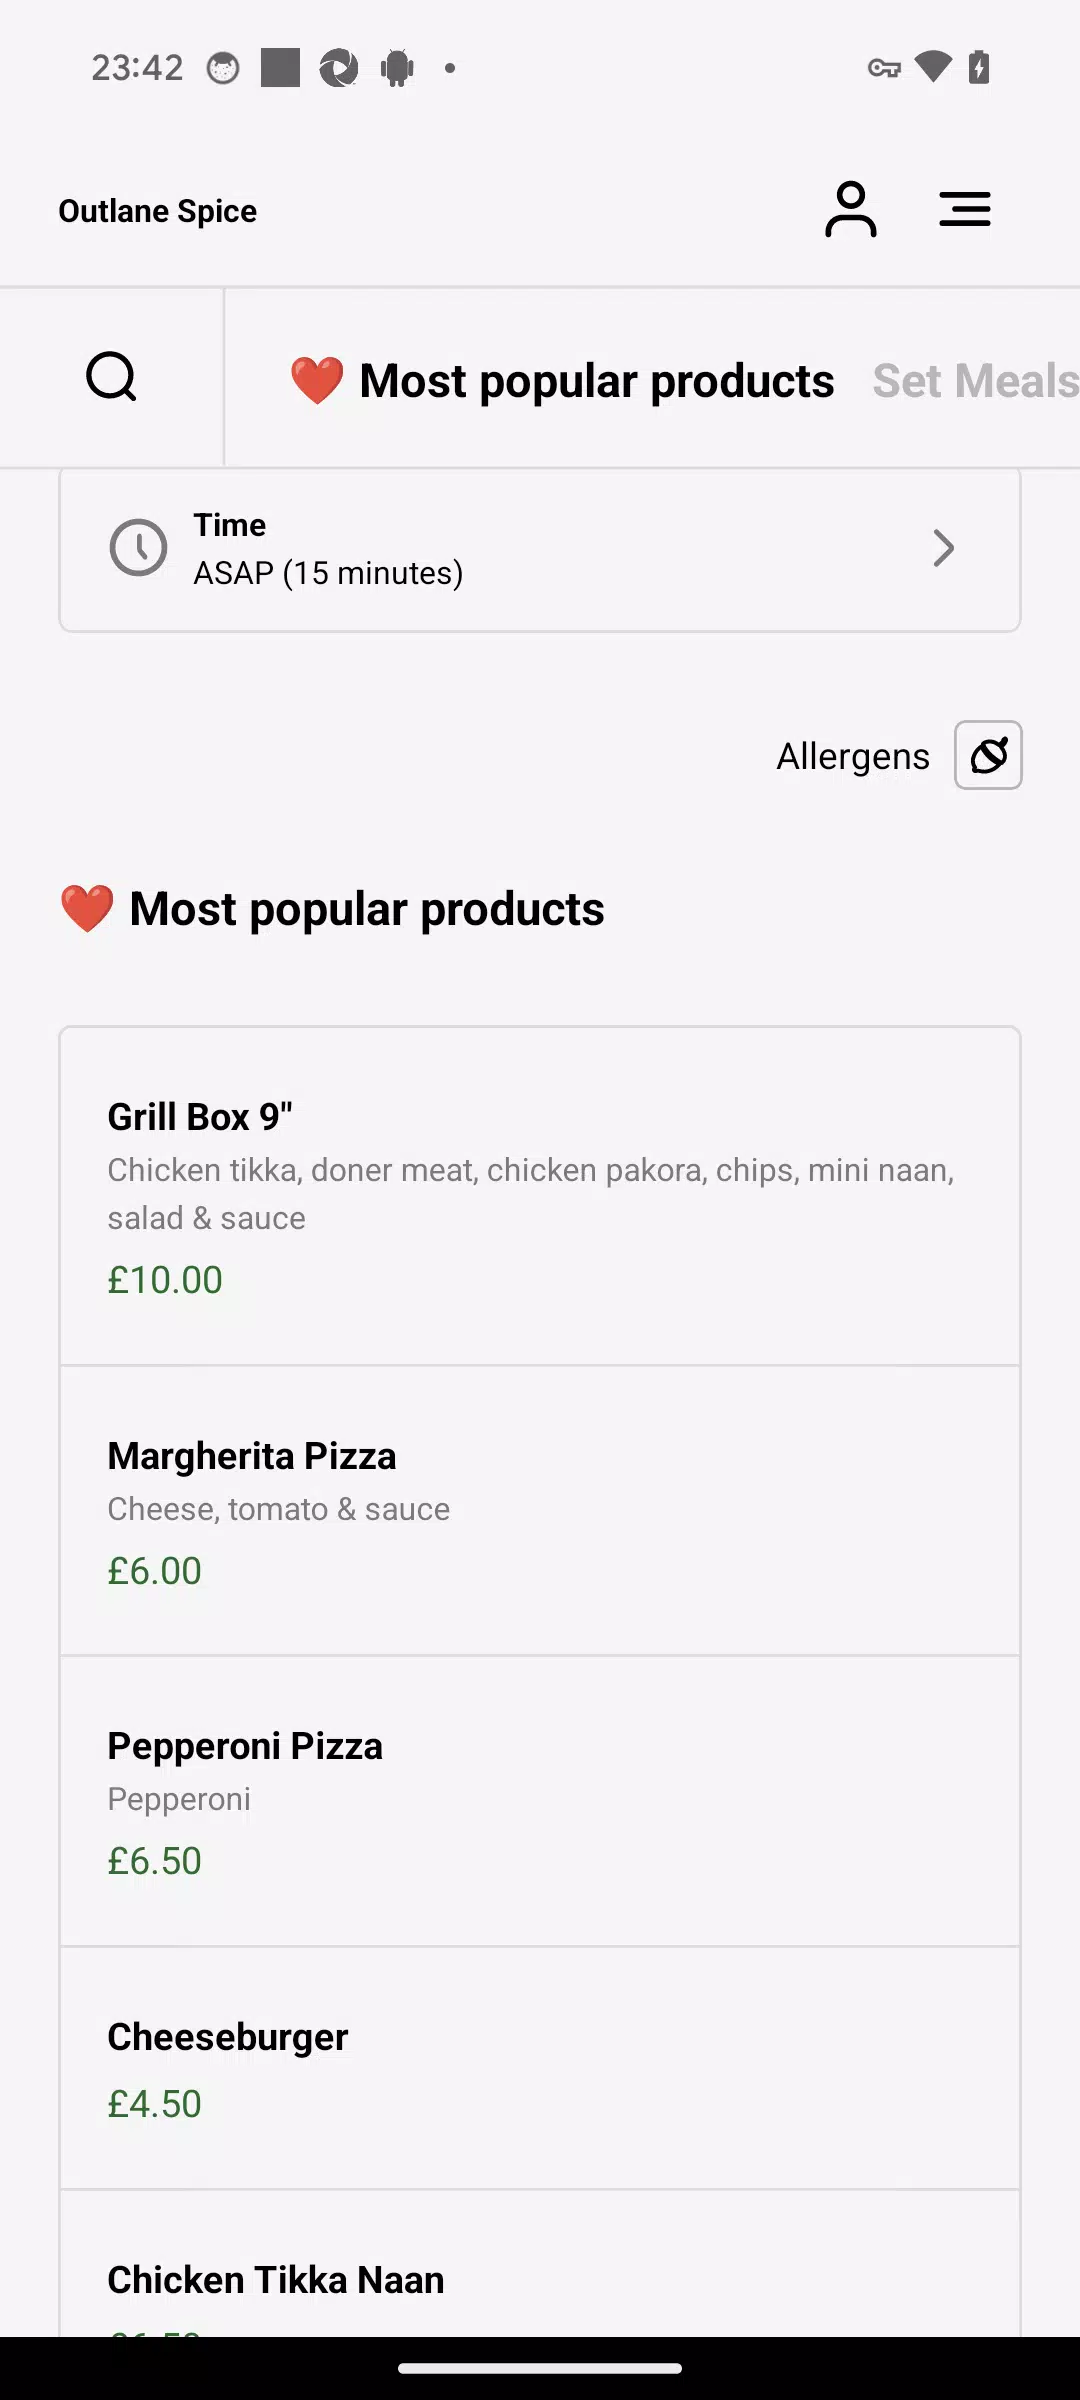
Task: Open the hamburger menu
Action: pos(964,210)
